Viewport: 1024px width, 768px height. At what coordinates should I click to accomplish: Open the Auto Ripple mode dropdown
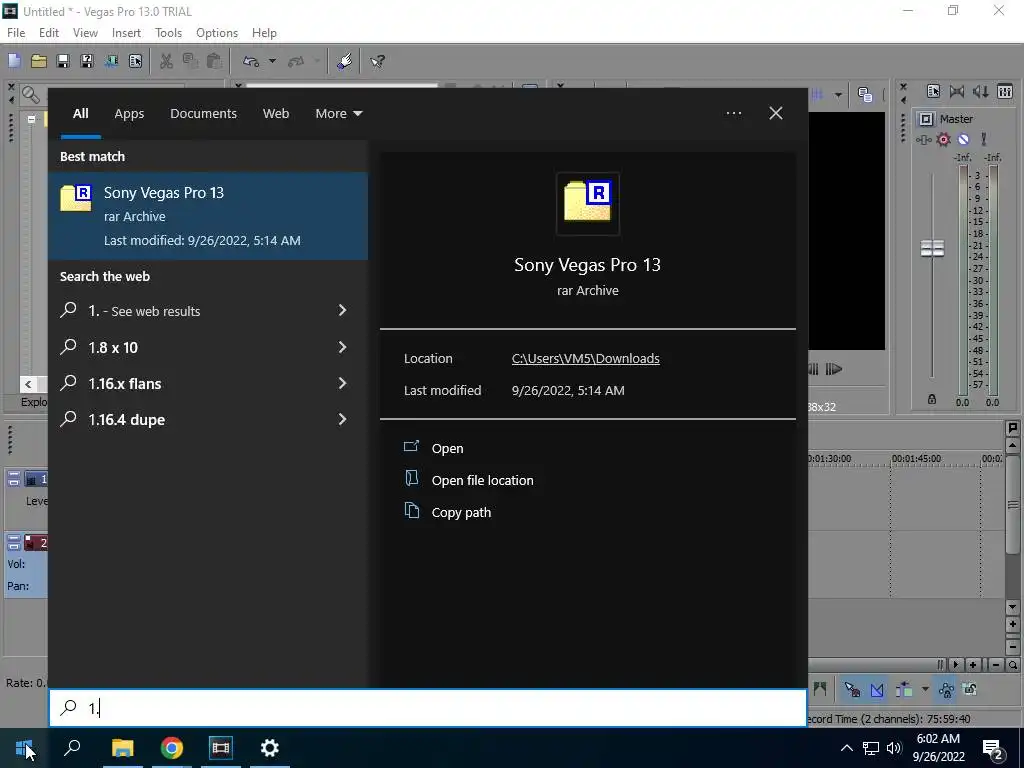(x=925, y=689)
